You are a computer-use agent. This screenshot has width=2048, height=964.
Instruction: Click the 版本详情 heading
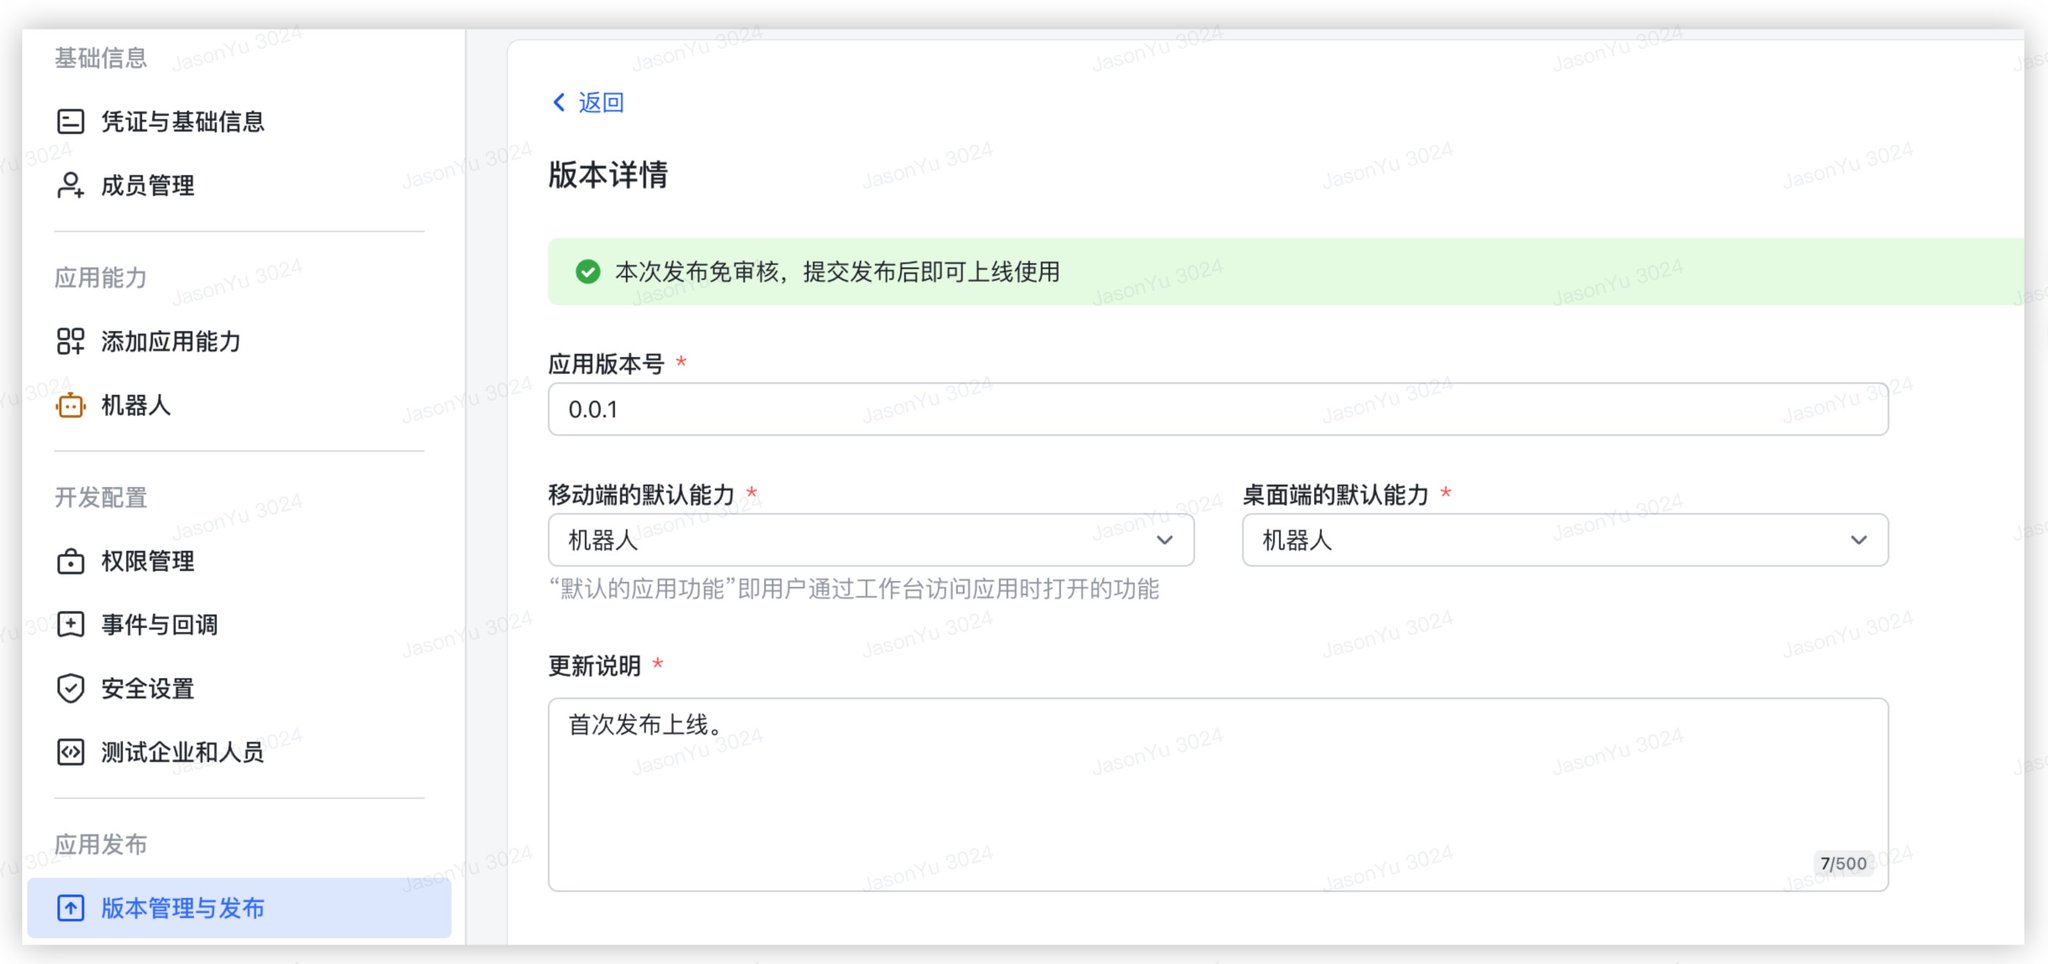click(x=608, y=175)
